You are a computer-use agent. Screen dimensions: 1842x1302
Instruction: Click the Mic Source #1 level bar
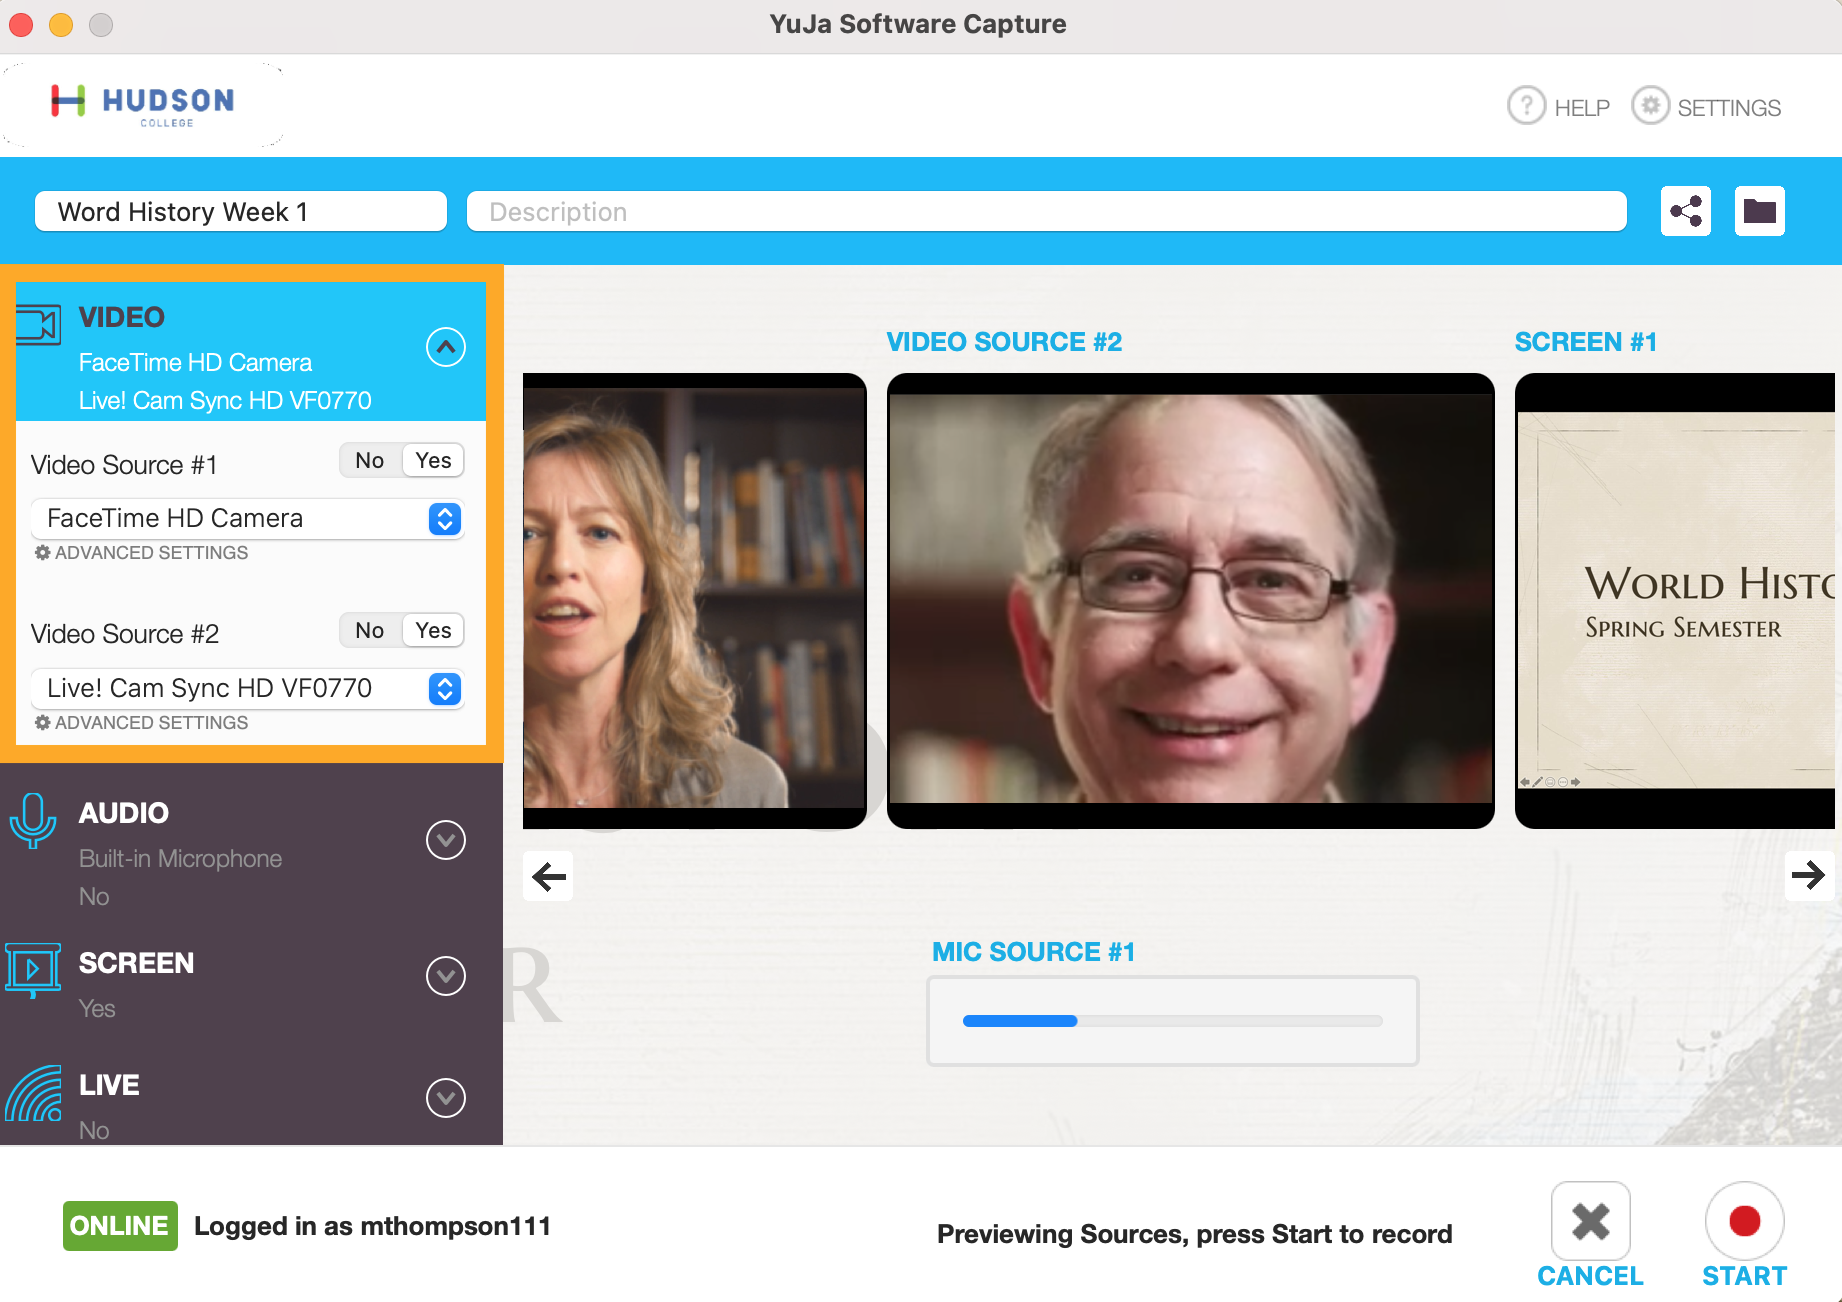pos(1172,1021)
